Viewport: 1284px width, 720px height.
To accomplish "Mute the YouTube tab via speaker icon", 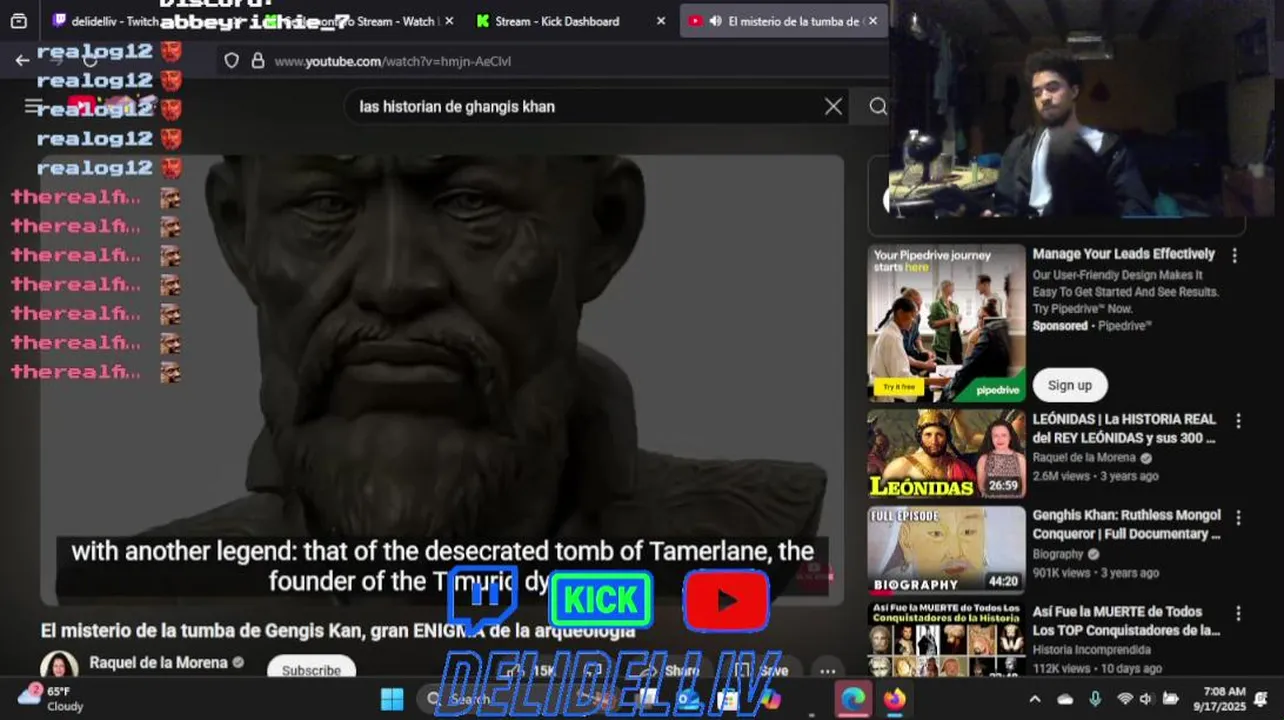I will click(x=715, y=21).
